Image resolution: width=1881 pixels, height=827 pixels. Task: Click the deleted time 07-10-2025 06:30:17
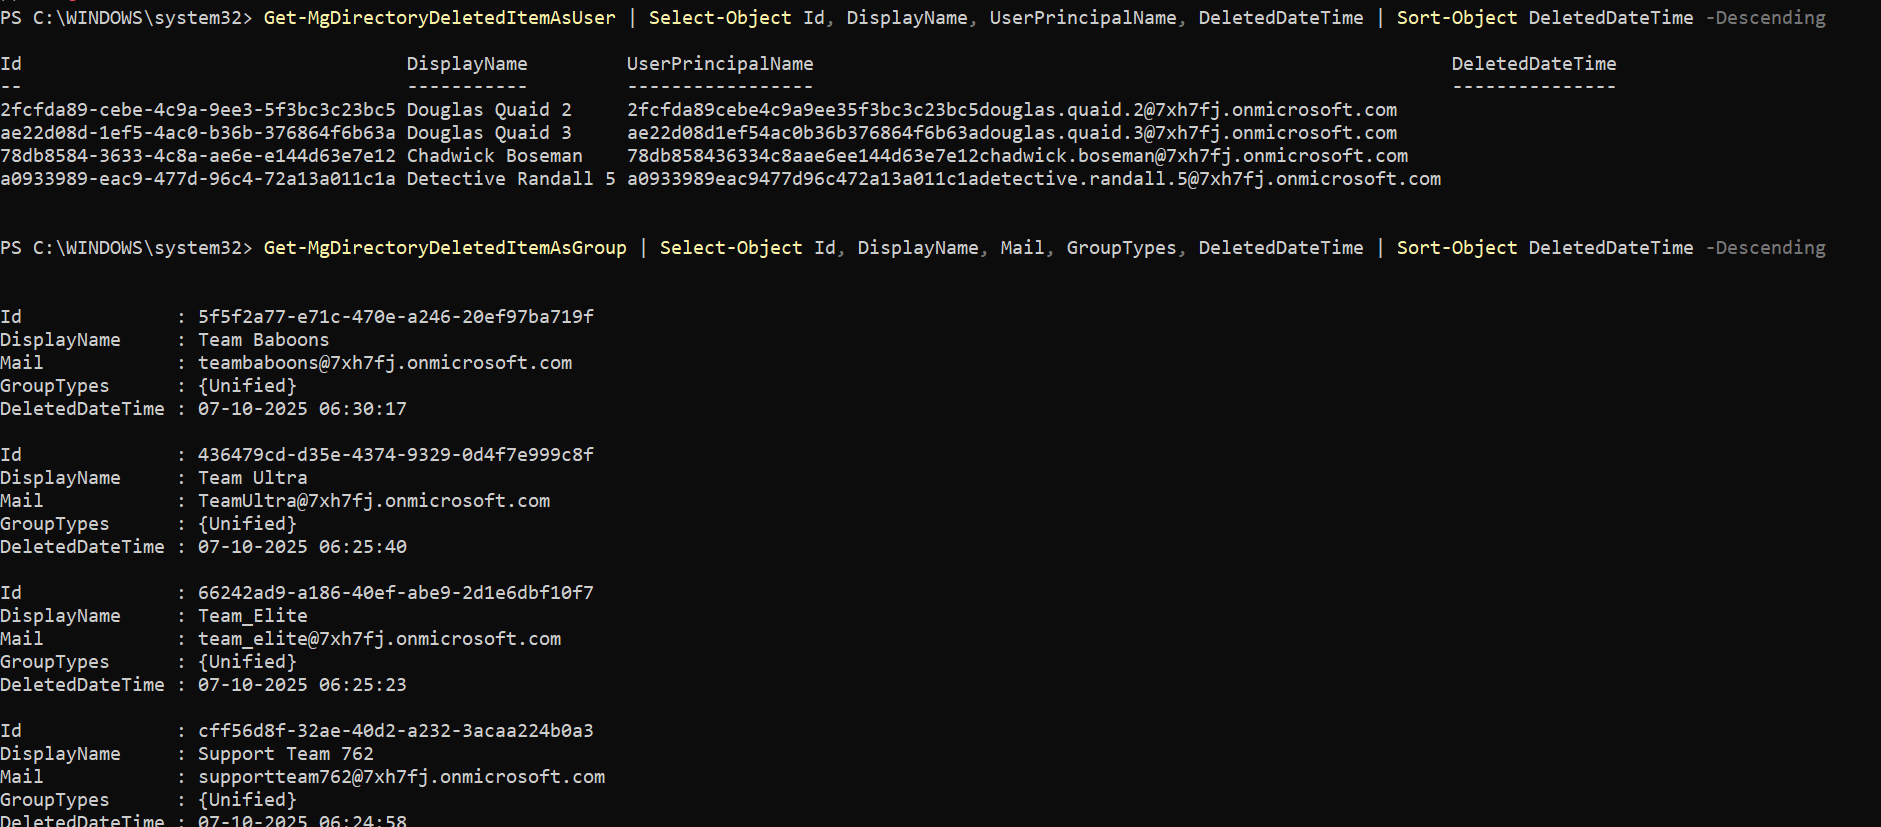[302, 409]
